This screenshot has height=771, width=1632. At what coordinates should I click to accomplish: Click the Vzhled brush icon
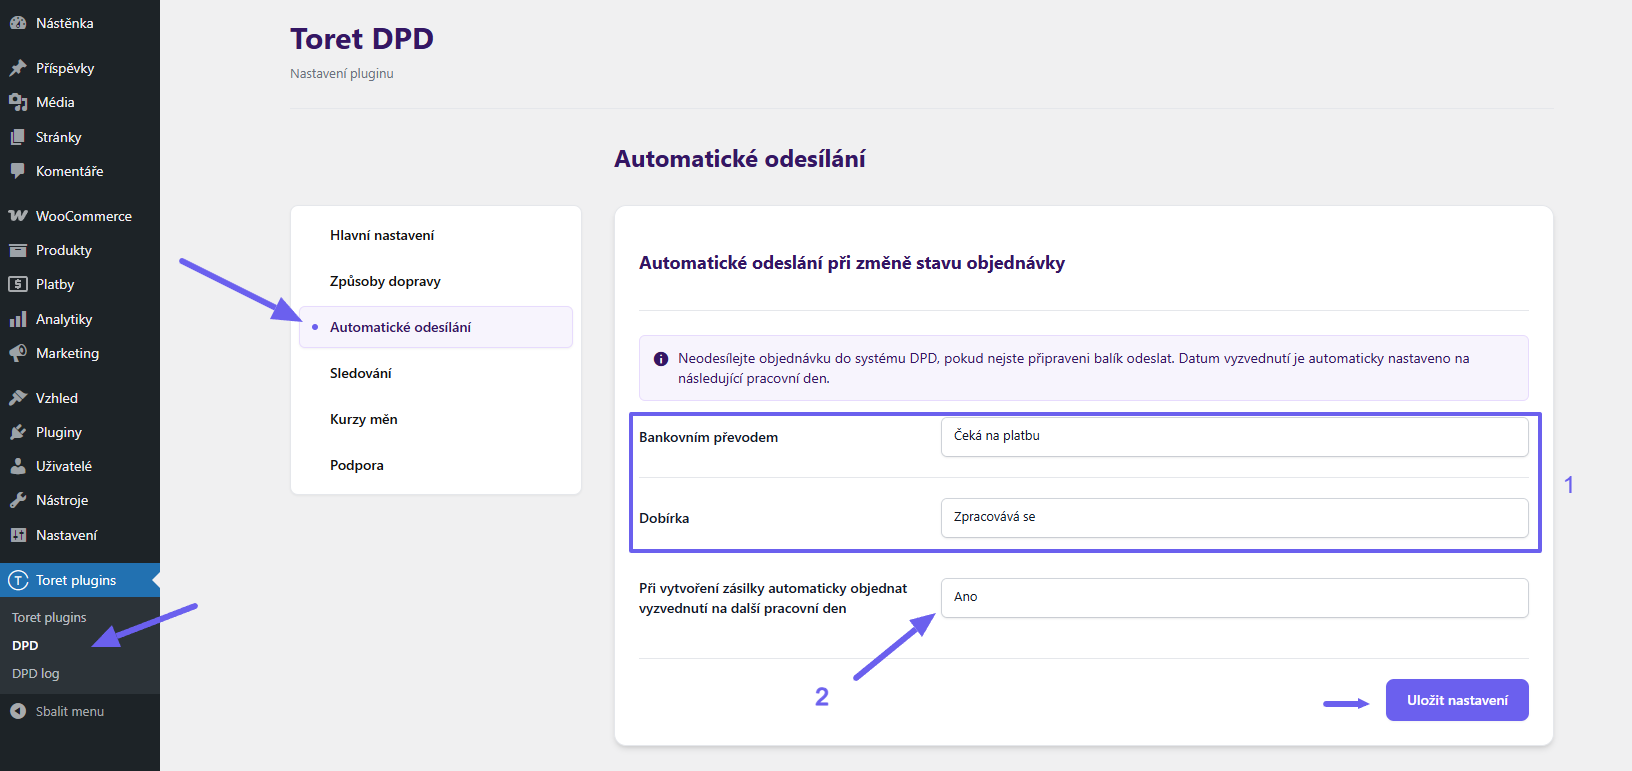pyautogui.click(x=18, y=398)
